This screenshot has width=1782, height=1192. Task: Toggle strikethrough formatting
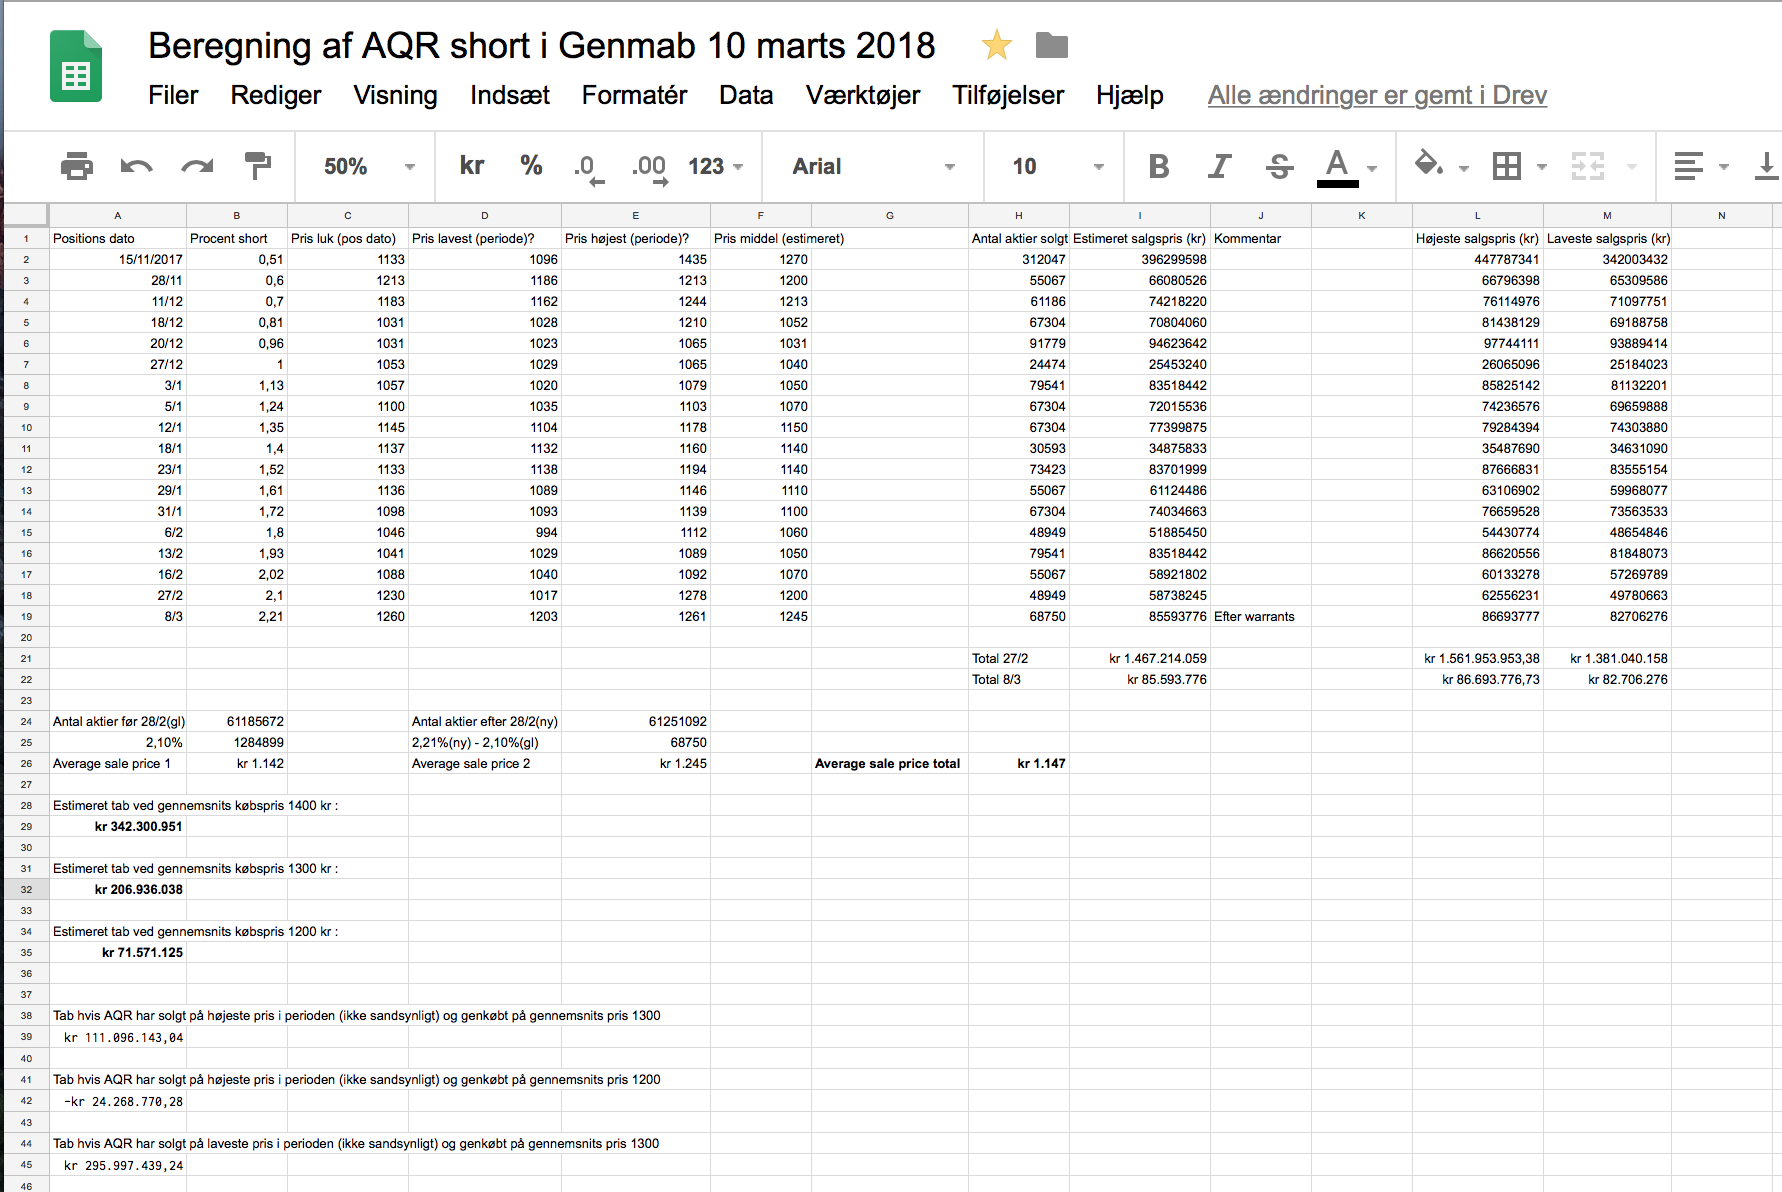click(x=1279, y=166)
